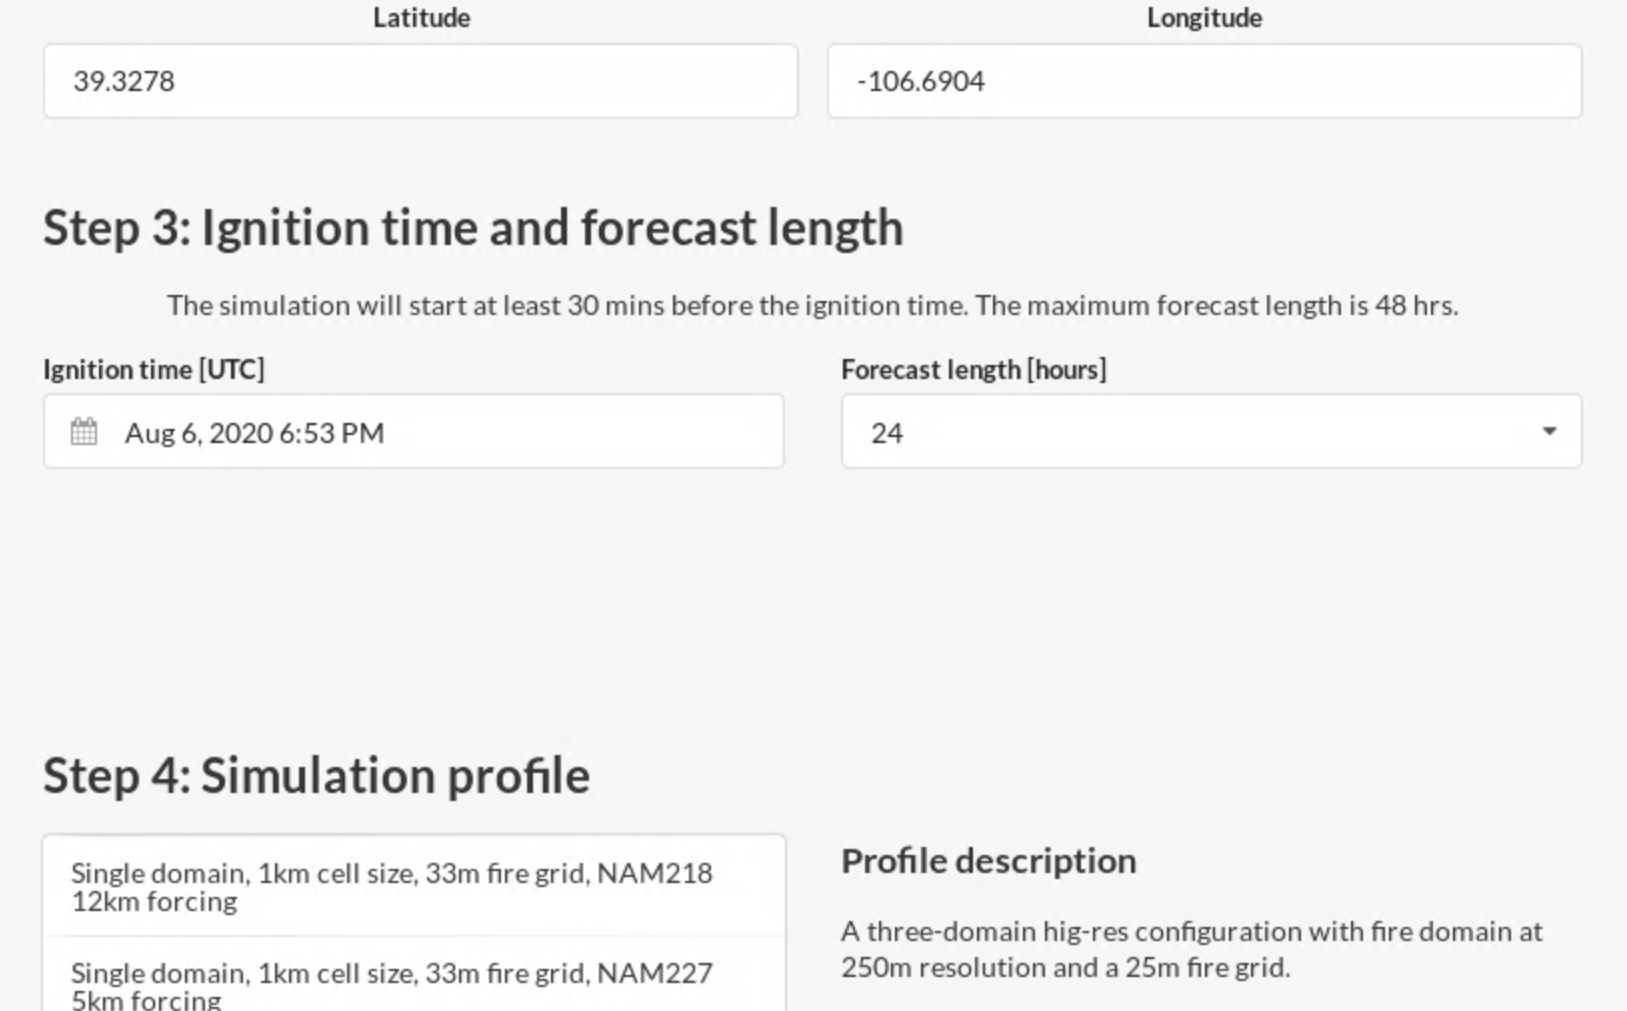
Task: Click the Aug 6, 2020 6:53 PM date text
Action: 254,433
